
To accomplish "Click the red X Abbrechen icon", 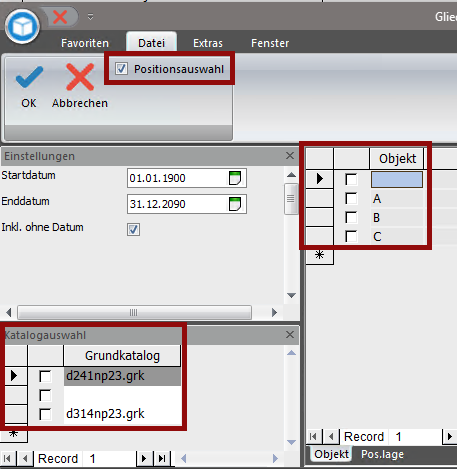I will point(80,77).
